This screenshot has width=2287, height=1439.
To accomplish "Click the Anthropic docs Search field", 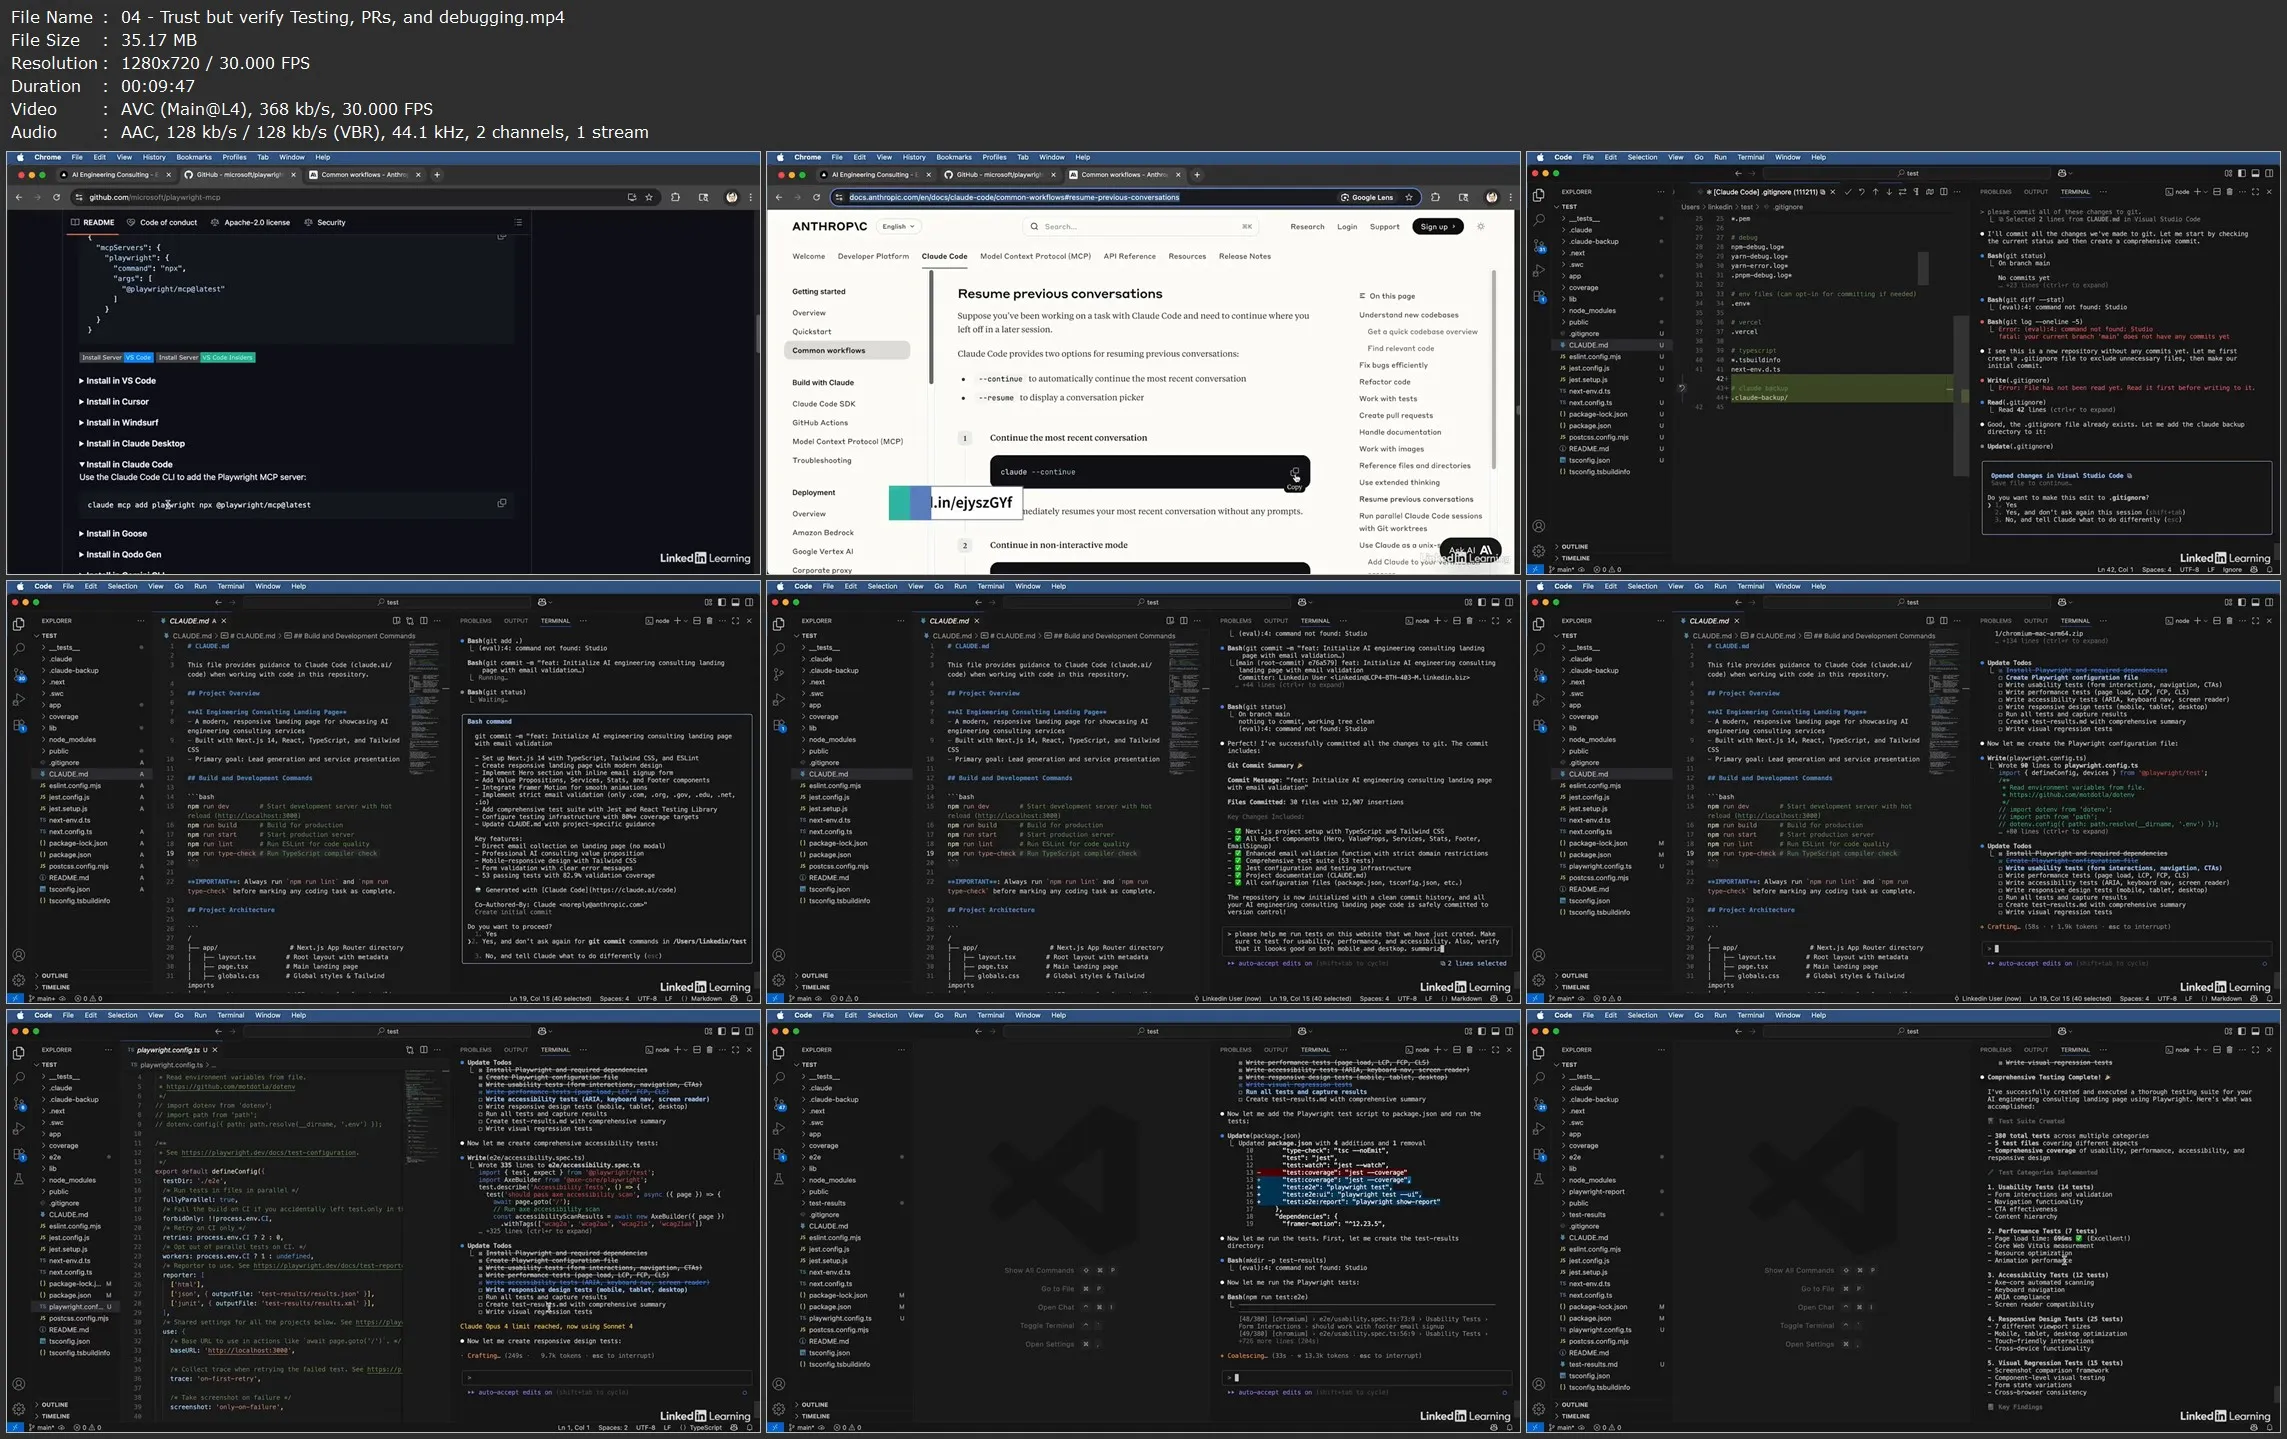I will tap(1141, 226).
